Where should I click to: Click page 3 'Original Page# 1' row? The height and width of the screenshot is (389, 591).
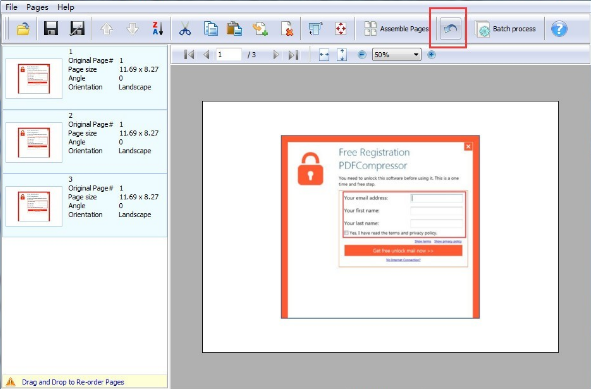coord(95,188)
